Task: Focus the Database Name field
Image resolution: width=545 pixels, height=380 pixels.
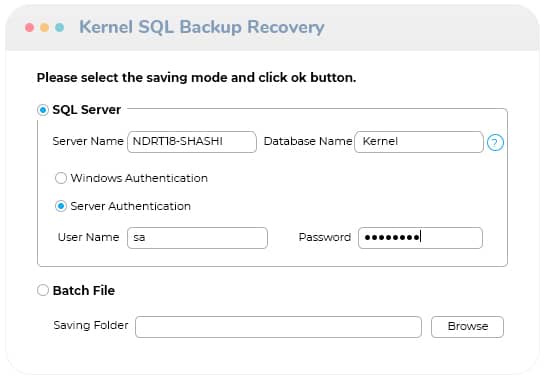Action: 419,142
